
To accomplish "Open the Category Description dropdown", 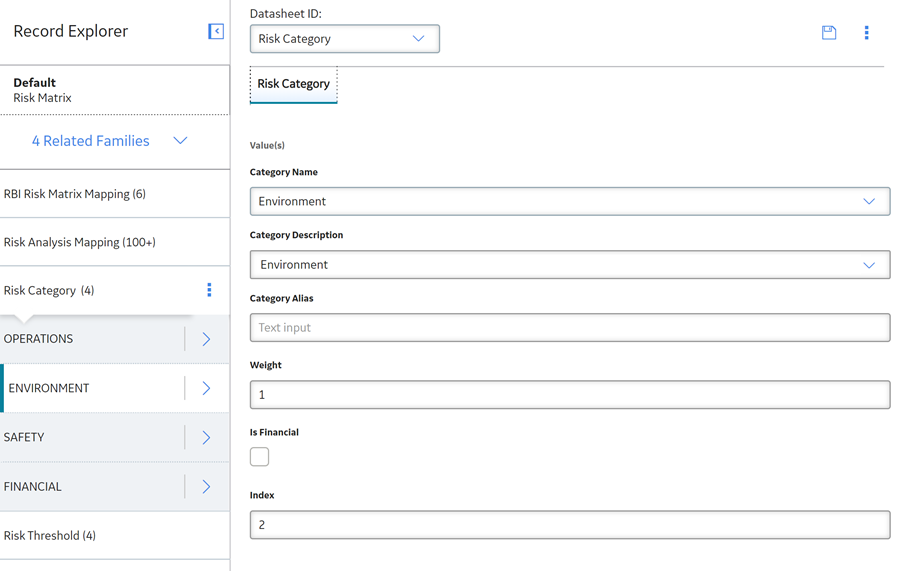I will point(570,265).
